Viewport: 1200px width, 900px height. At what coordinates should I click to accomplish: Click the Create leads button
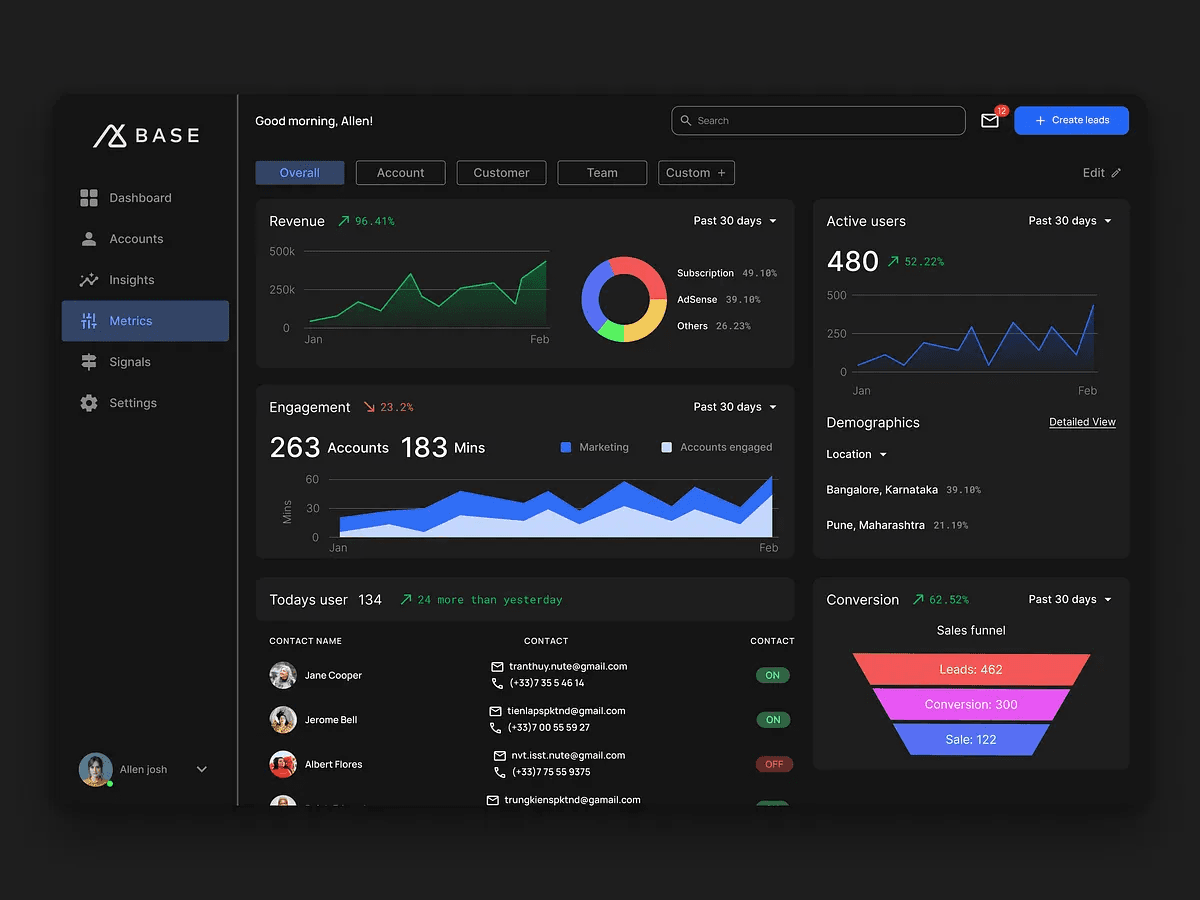click(x=1071, y=121)
